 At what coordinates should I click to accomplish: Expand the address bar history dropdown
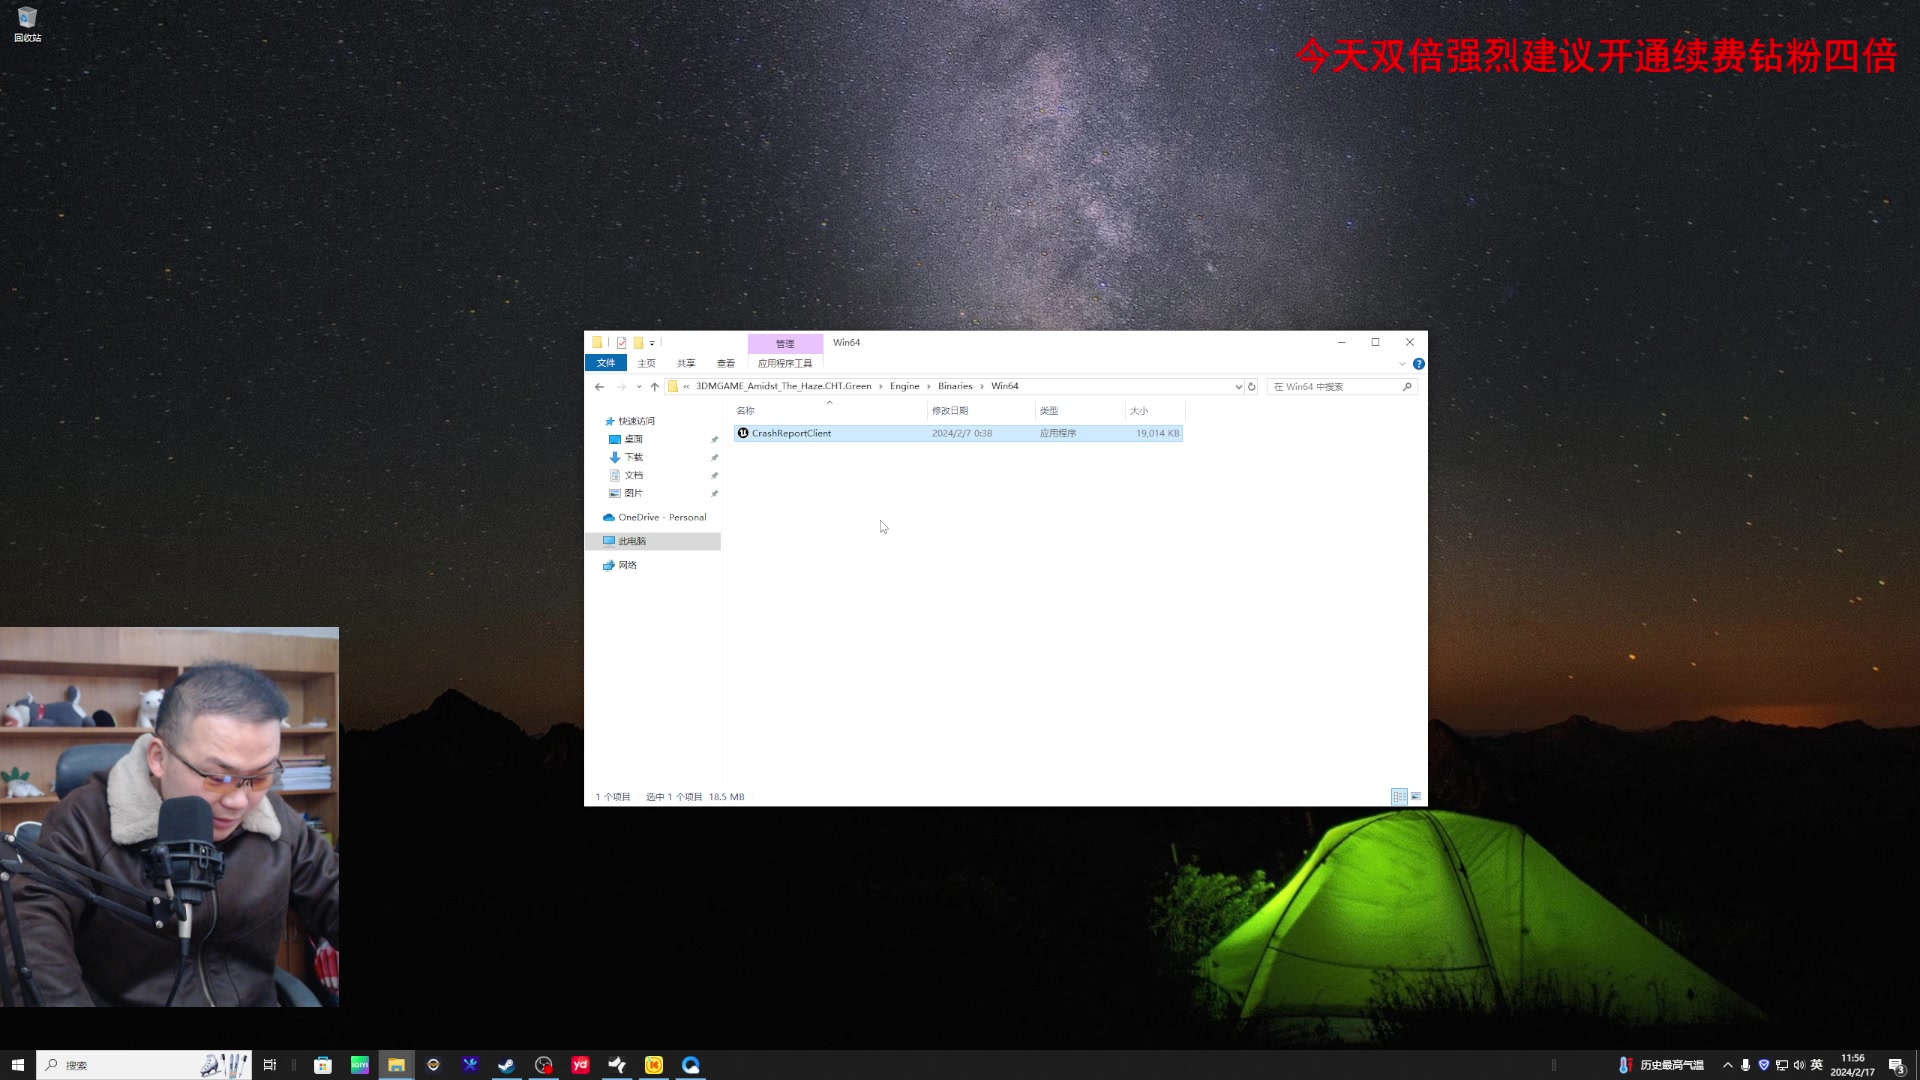(1239, 386)
